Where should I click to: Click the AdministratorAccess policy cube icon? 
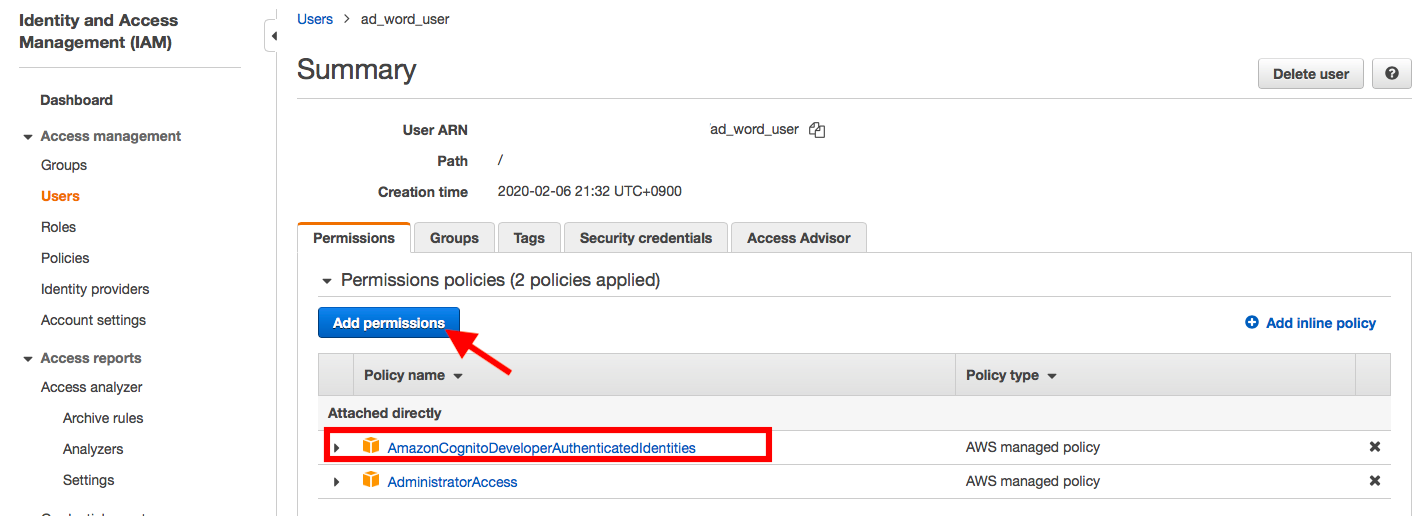(x=371, y=481)
